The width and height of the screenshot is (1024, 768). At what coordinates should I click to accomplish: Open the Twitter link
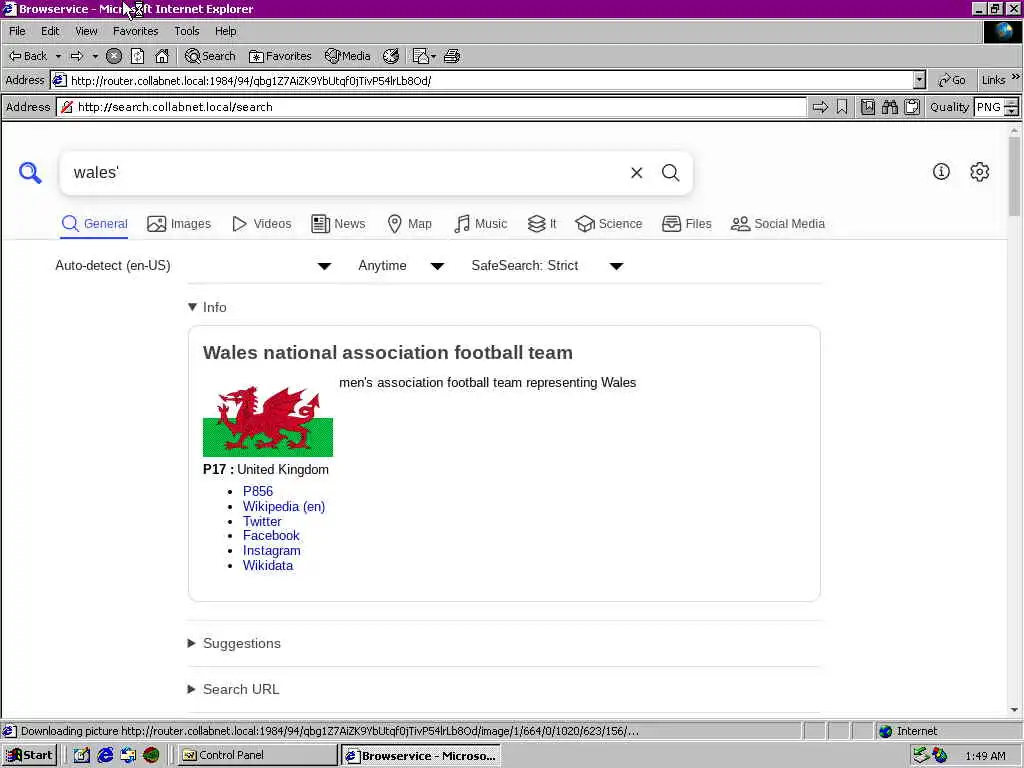(262, 521)
